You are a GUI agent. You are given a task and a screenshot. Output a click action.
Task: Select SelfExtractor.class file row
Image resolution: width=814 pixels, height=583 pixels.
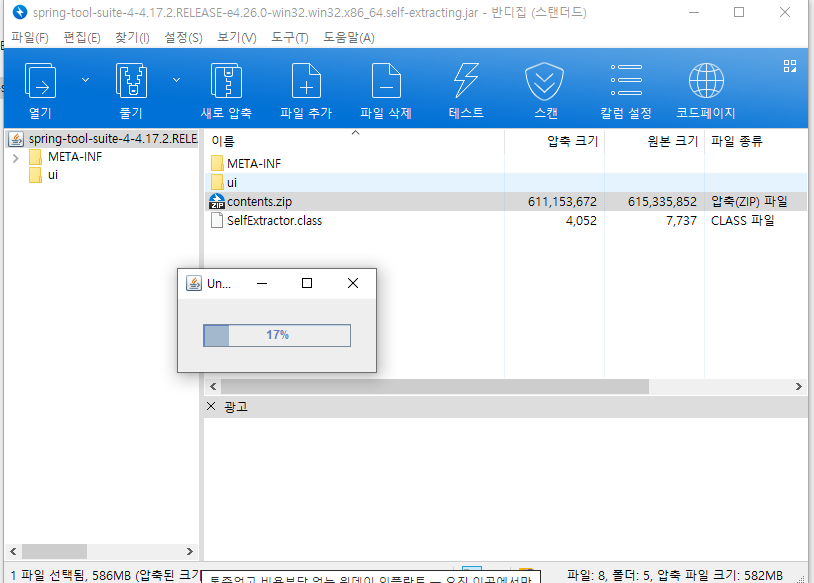tap(505, 221)
